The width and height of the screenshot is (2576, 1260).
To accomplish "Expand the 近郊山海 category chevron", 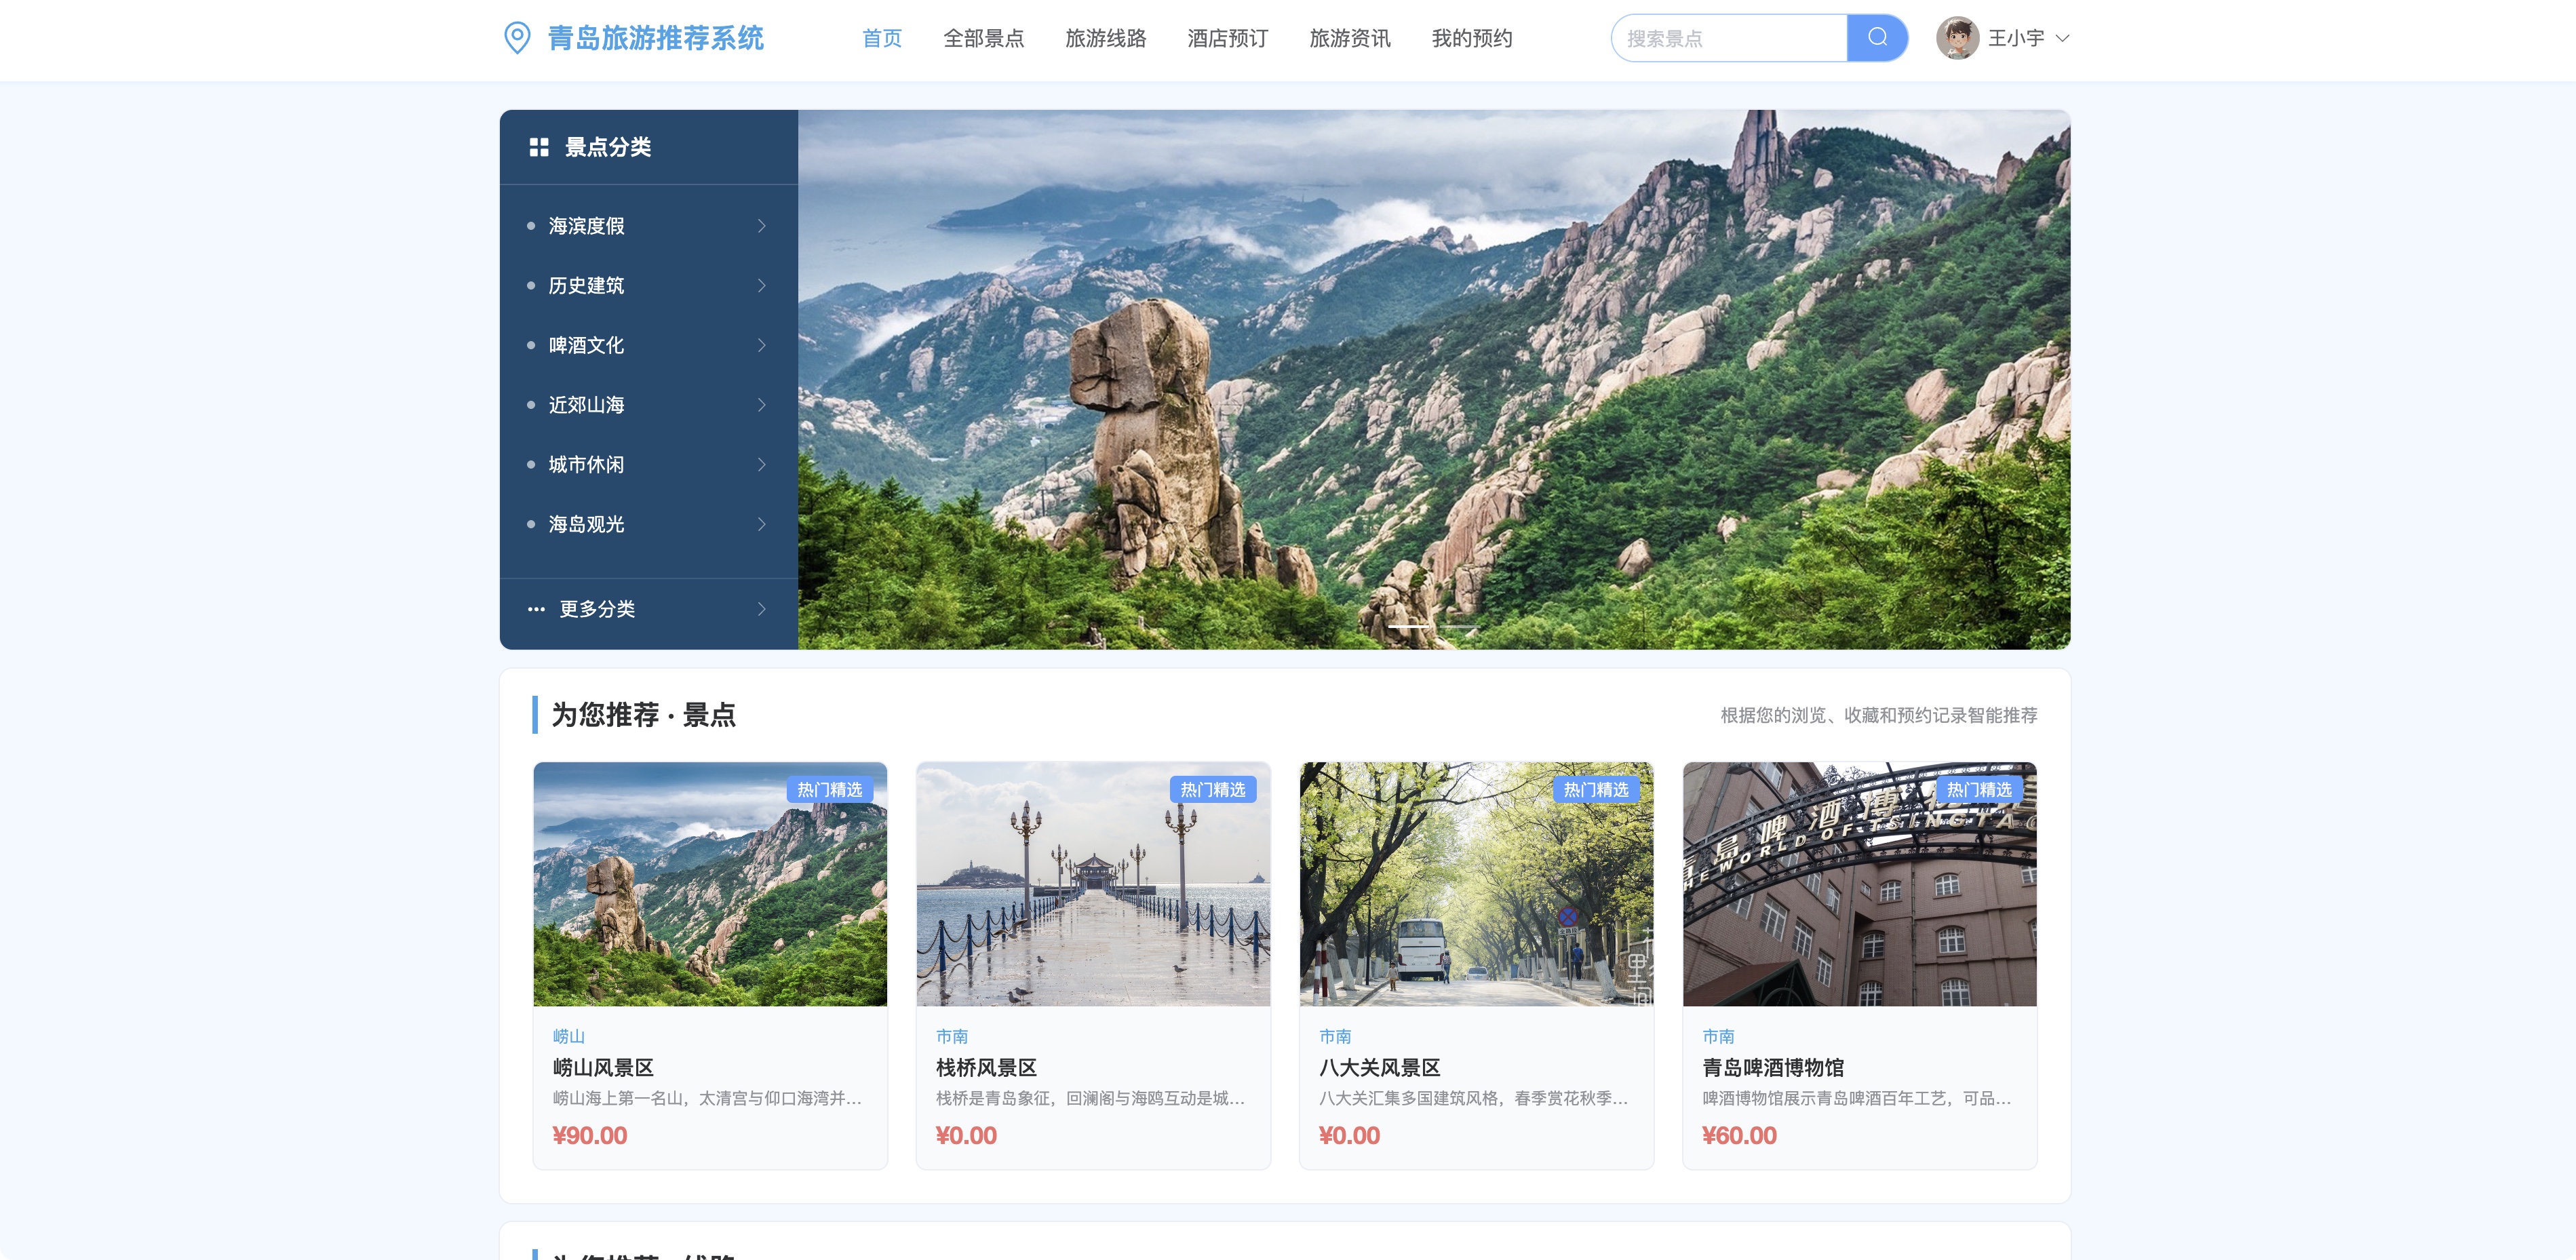I will pyautogui.click(x=762, y=405).
